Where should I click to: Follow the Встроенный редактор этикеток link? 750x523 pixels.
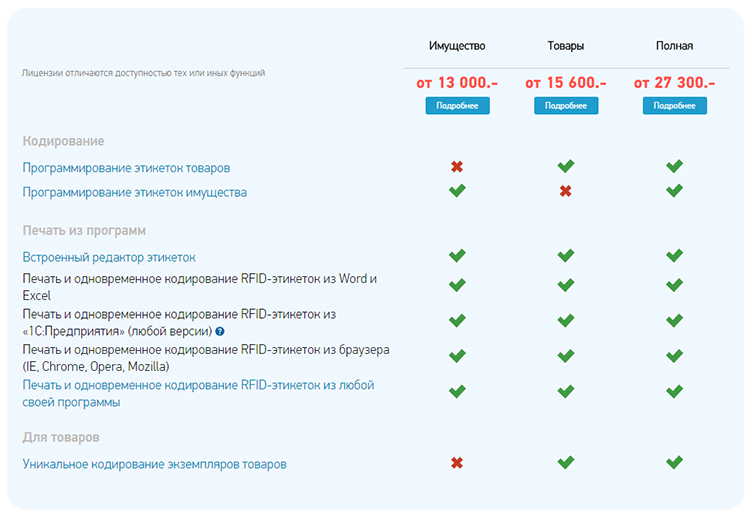(109, 257)
